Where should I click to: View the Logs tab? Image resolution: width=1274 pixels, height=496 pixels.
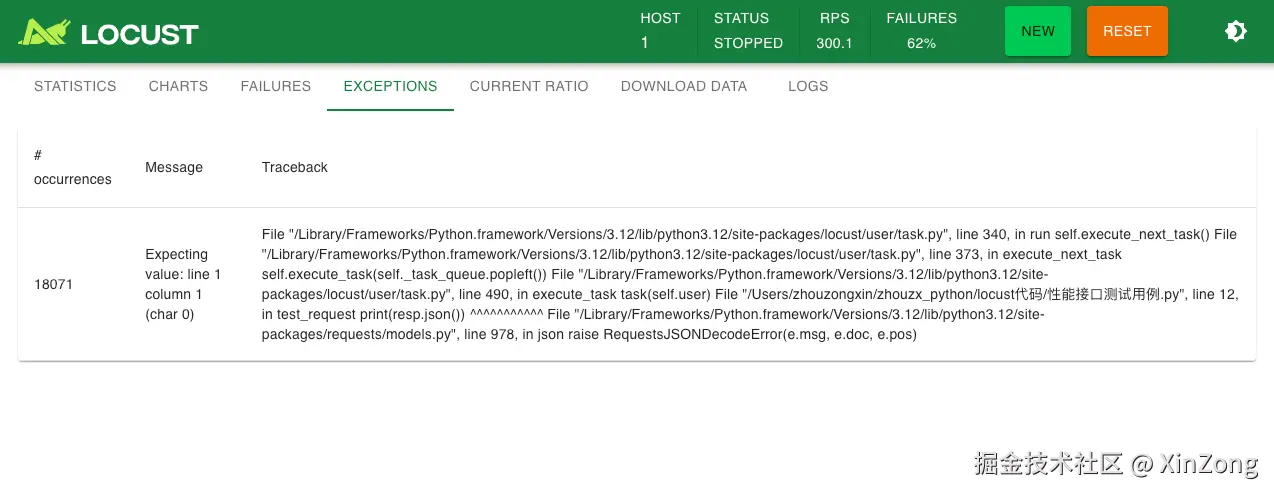[808, 86]
